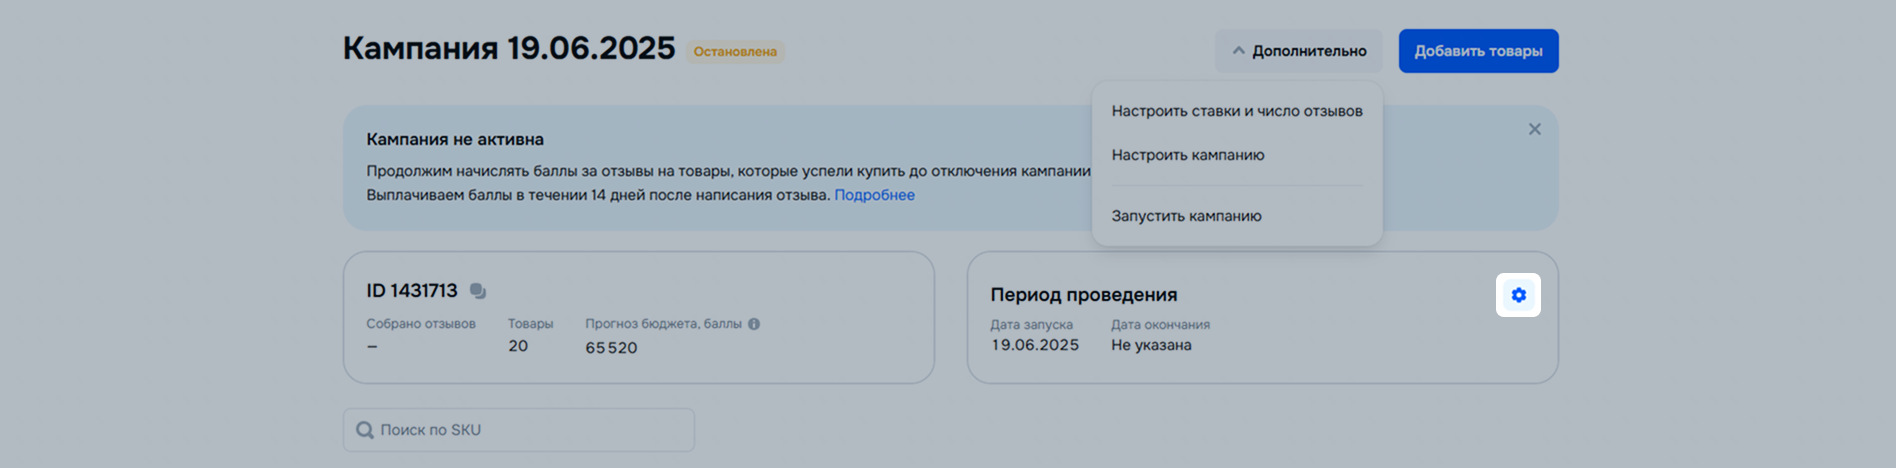Collapse the Дополнительно dropdown menu
Screen dimensions: 1896x468
(x=1298, y=51)
